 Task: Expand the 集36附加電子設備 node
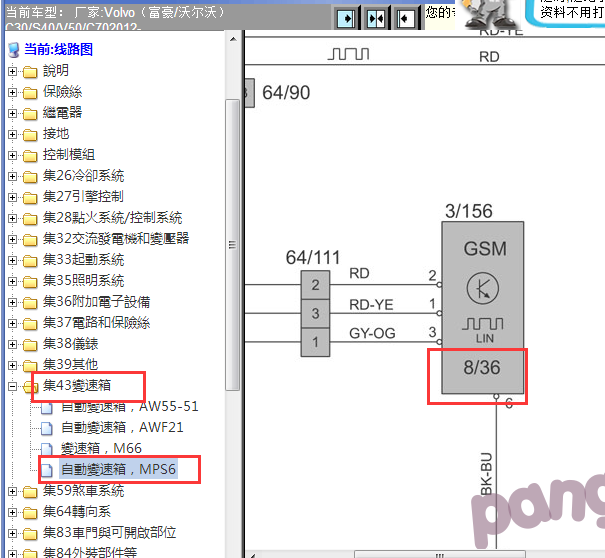(12, 302)
